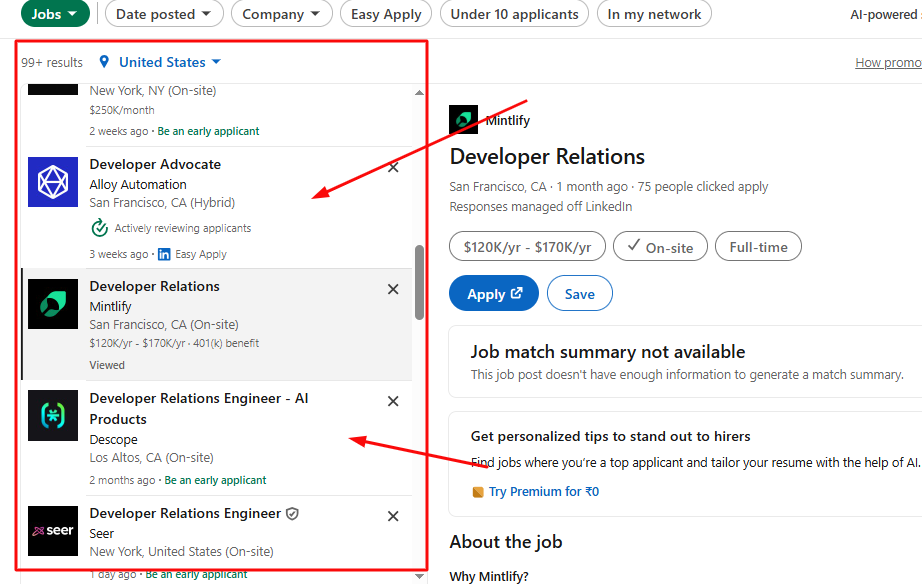Click the Try Premium for ₹0 link

(544, 492)
